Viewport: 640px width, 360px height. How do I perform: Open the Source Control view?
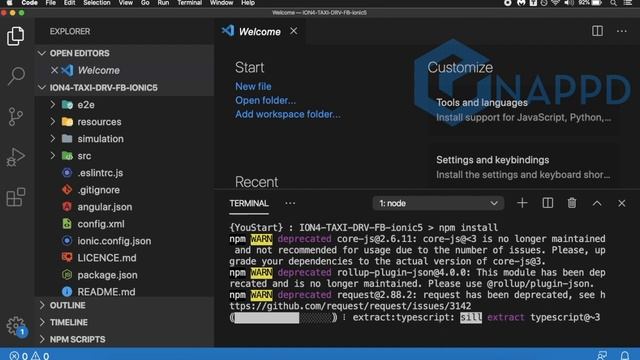16,117
